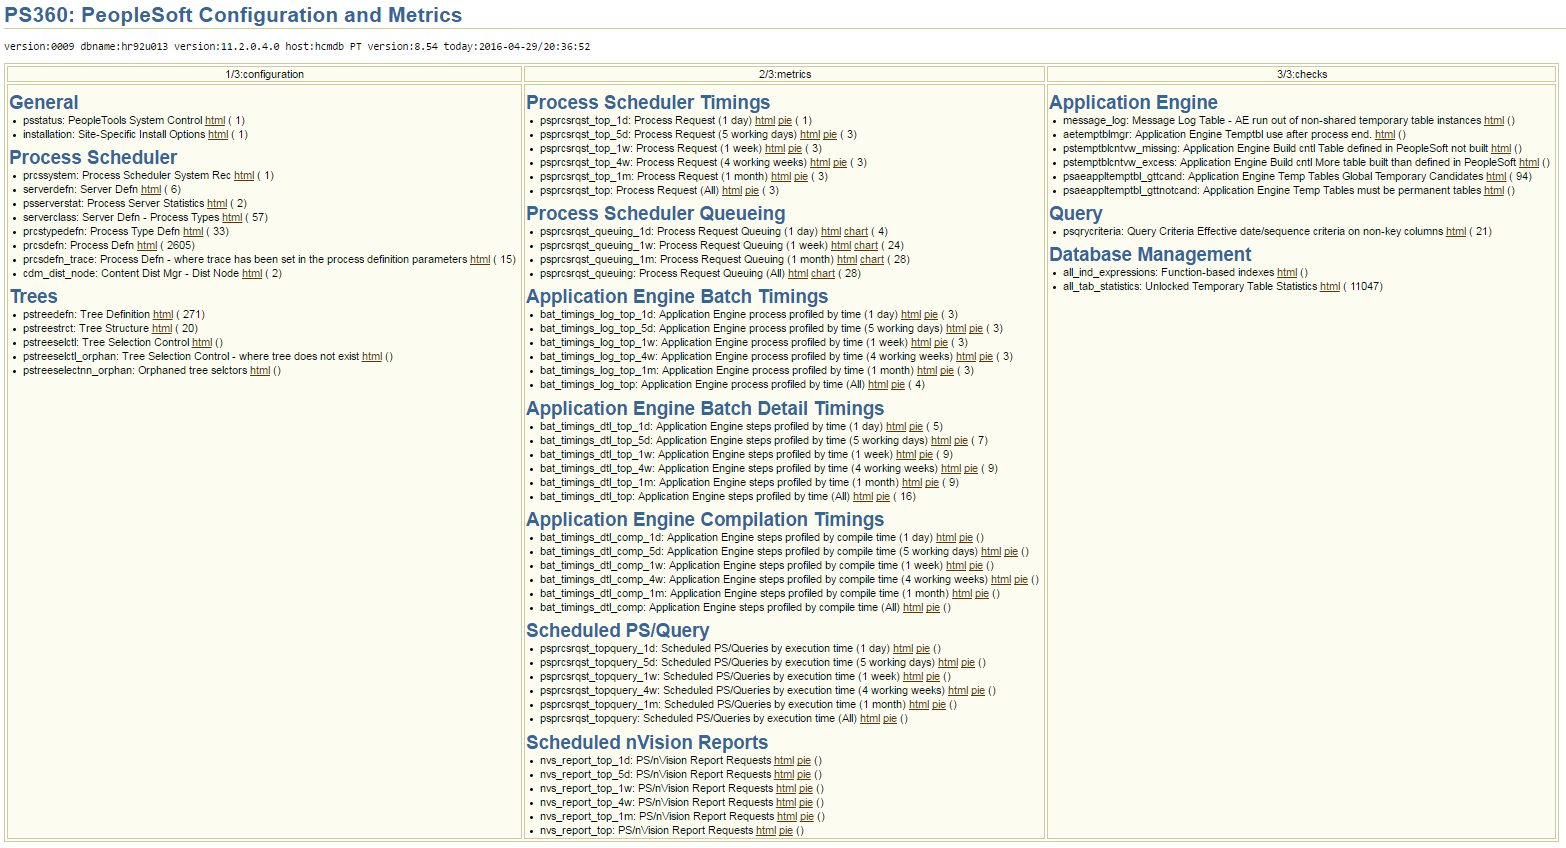
Task: Open psaeapptemptbl_gttcand html report
Action: 1495,175
